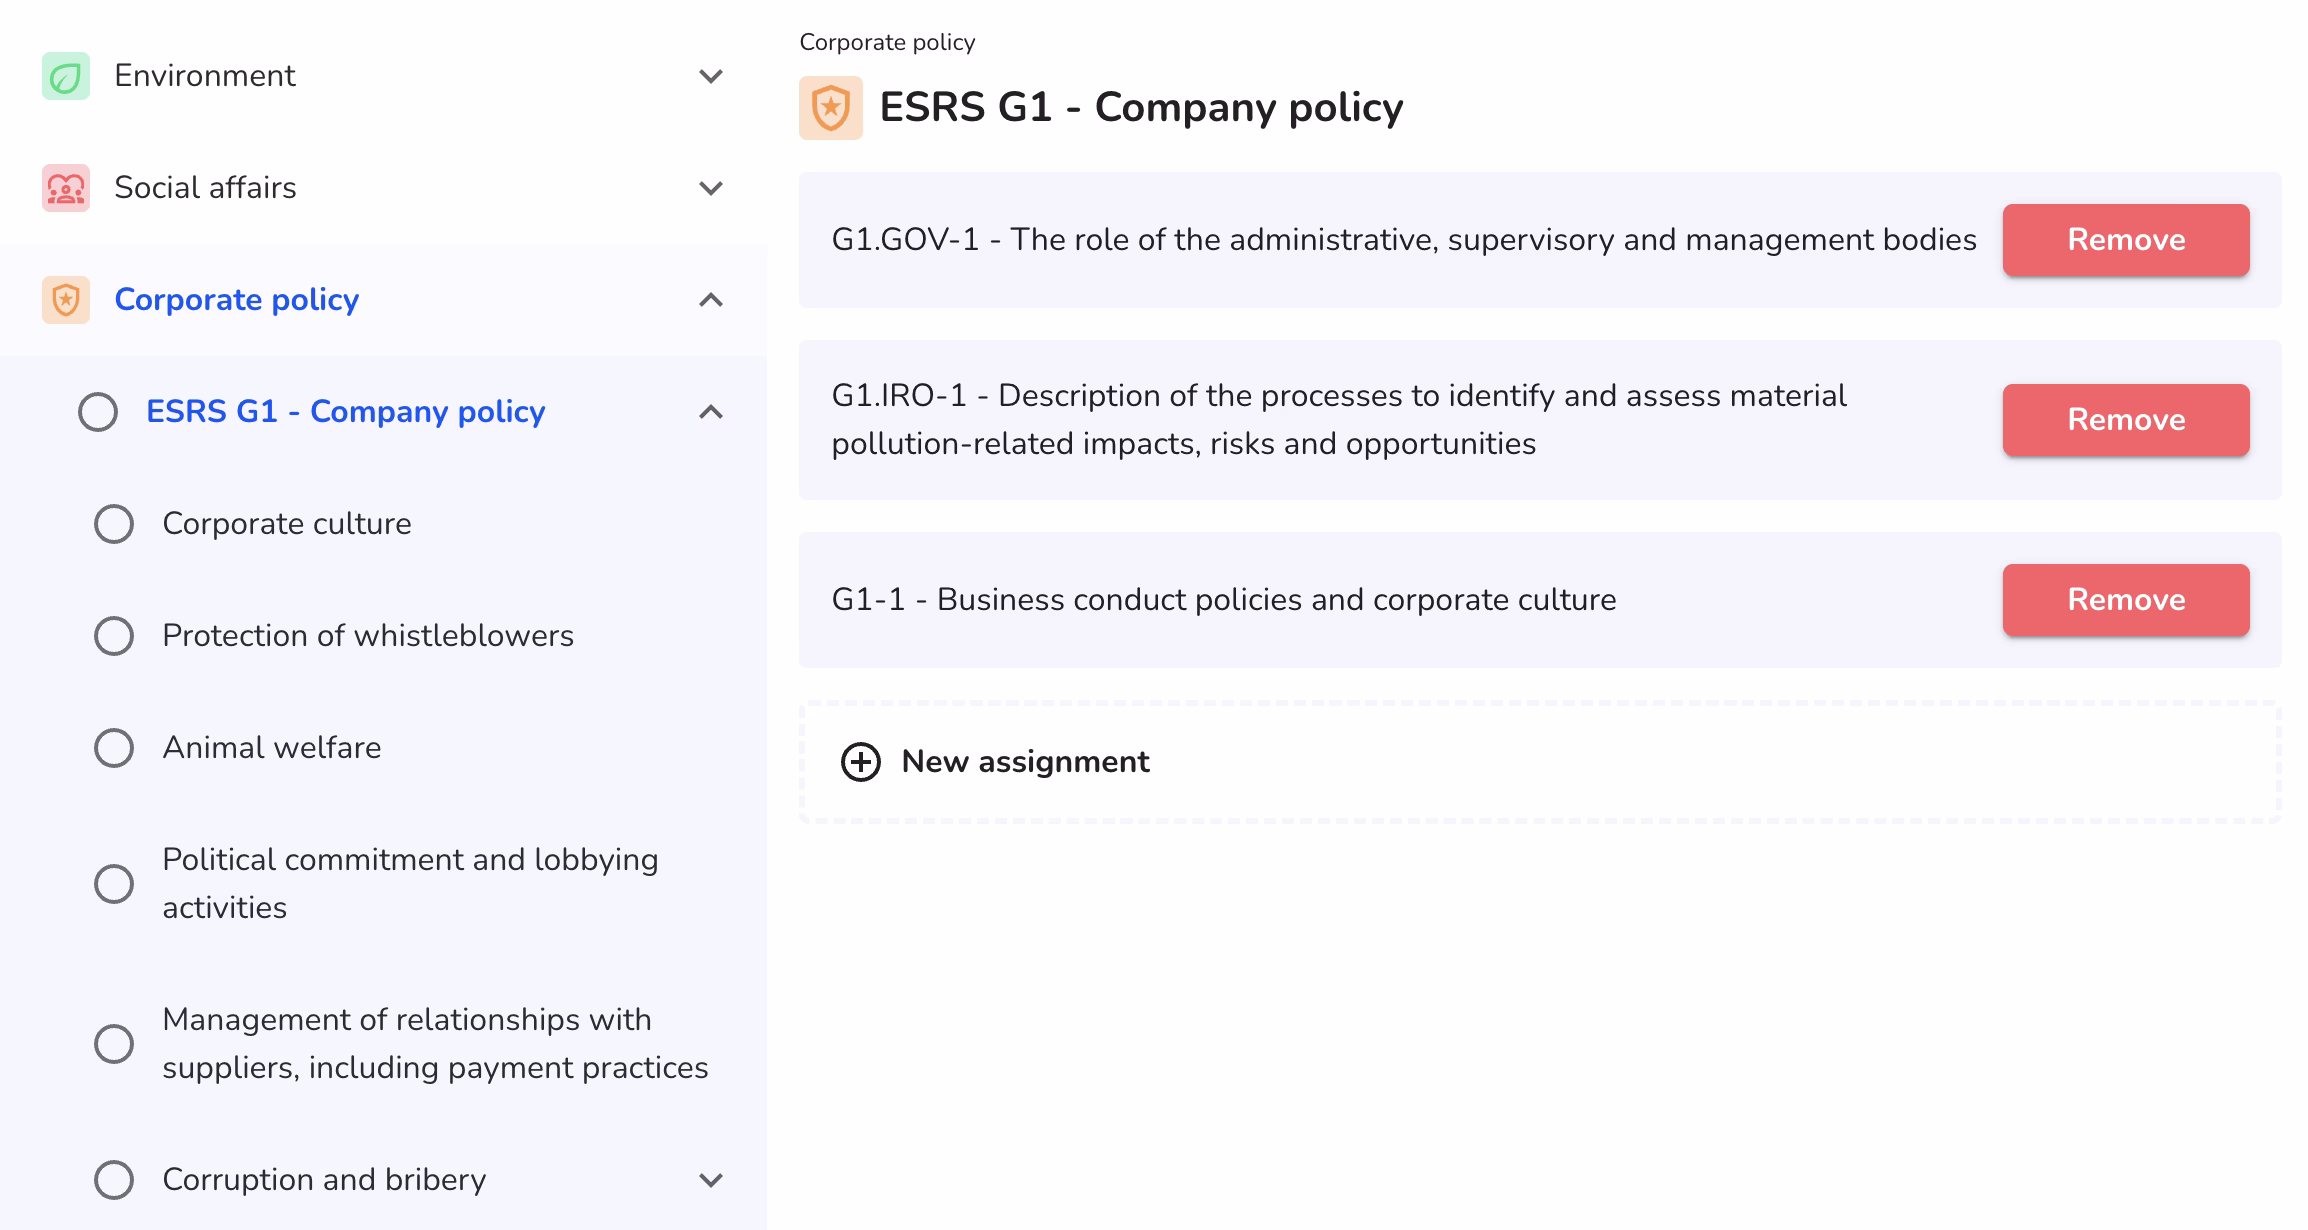The image size is (2308, 1230).
Task: Expand the Social affairs section chevron
Action: (x=711, y=188)
